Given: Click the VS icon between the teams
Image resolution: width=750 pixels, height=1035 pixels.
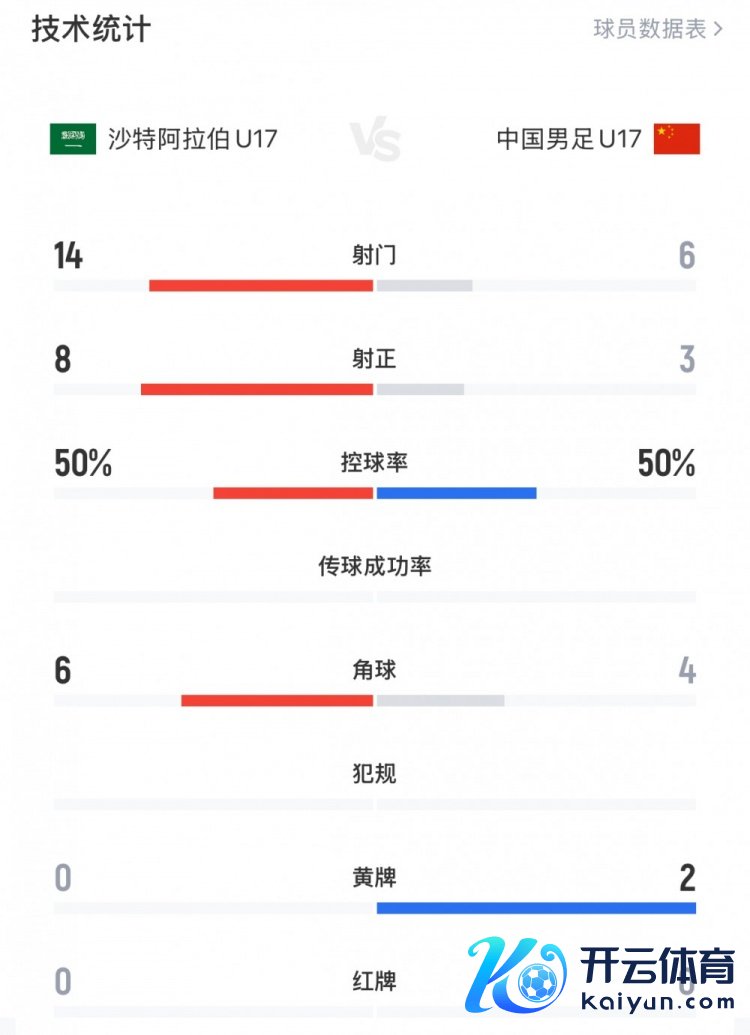Looking at the screenshot, I should coord(375,141).
